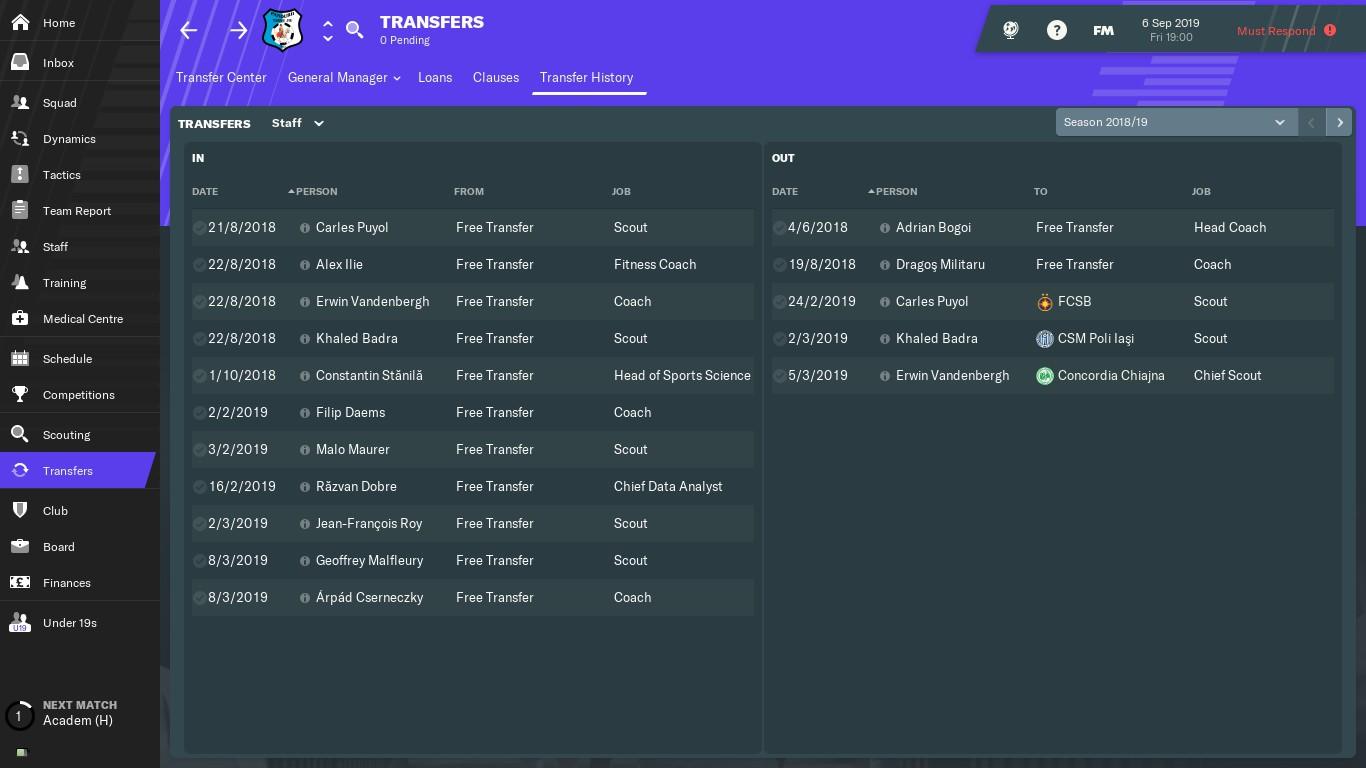
Task: Open info icon next to Carles Puyol
Action: pyautogui.click(x=305, y=228)
